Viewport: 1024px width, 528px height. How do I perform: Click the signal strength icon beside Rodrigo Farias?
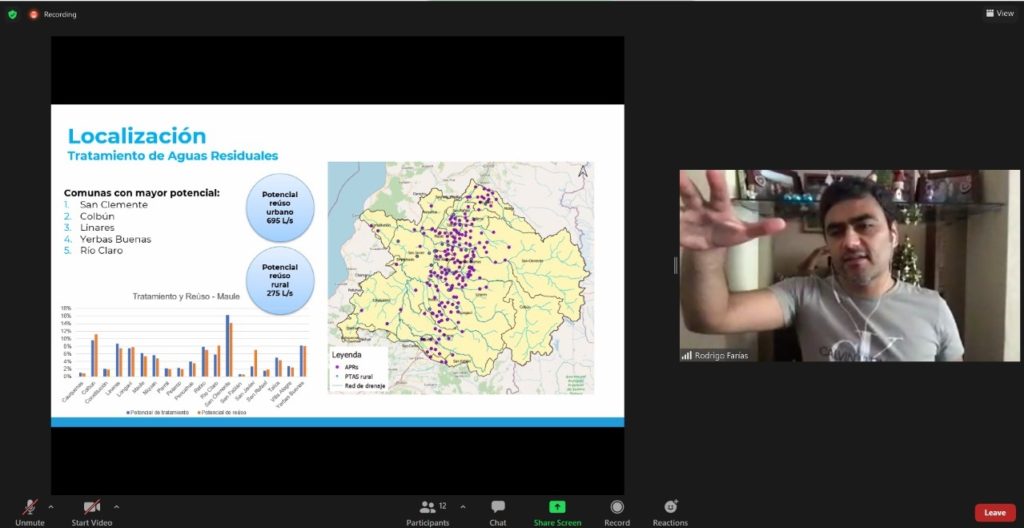click(x=687, y=355)
